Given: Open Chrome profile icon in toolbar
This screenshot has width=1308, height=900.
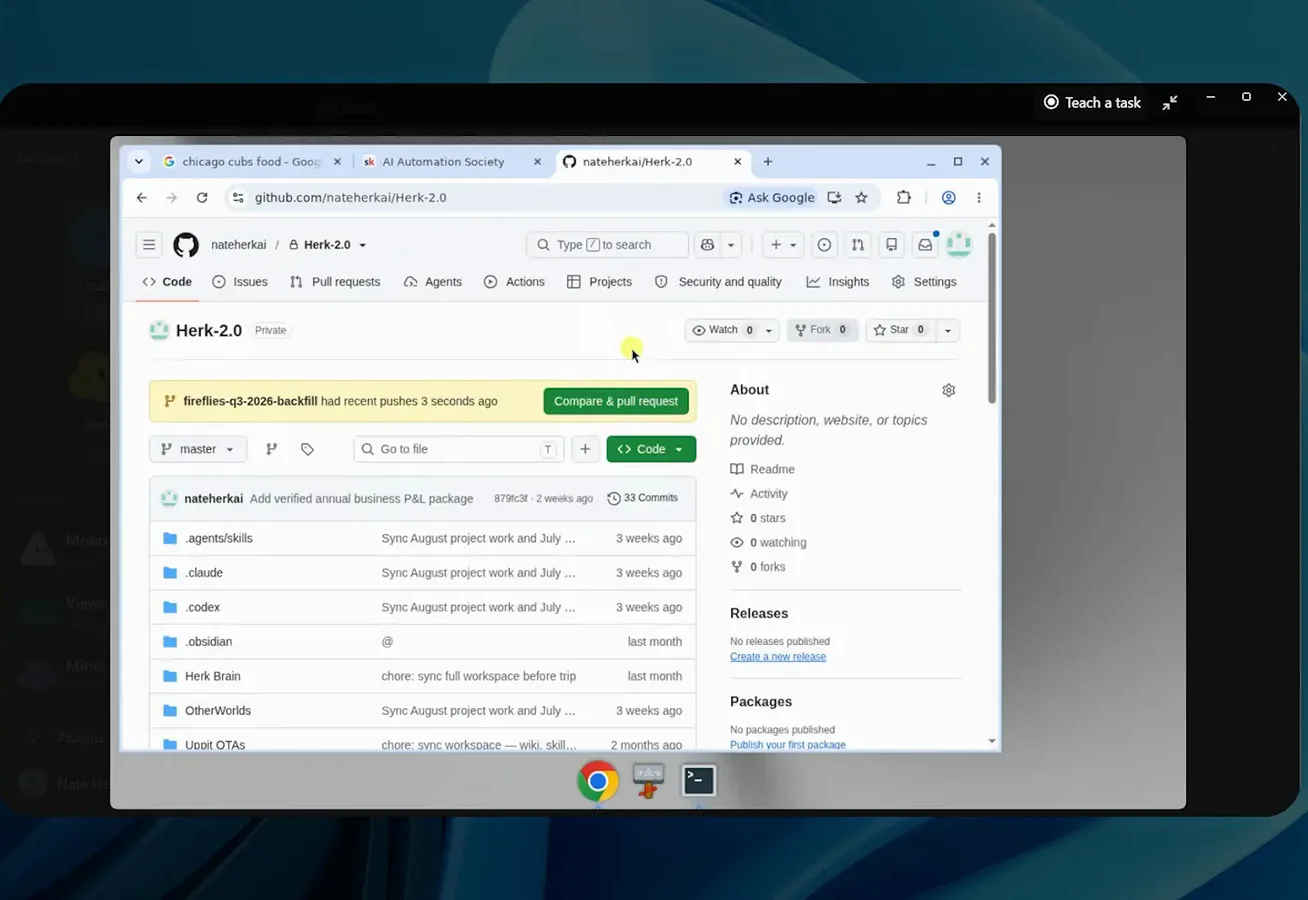Looking at the screenshot, I should [949, 198].
